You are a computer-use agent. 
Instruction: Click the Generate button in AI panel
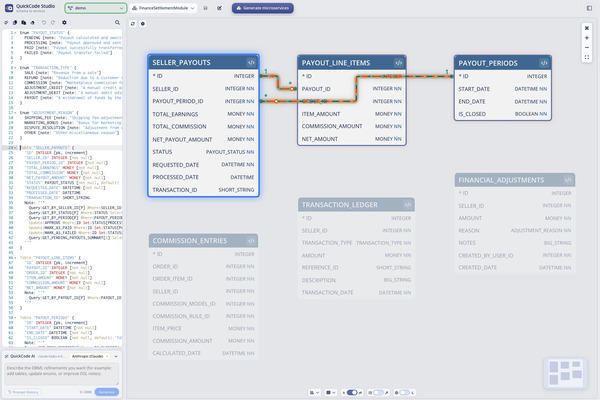click(107, 392)
